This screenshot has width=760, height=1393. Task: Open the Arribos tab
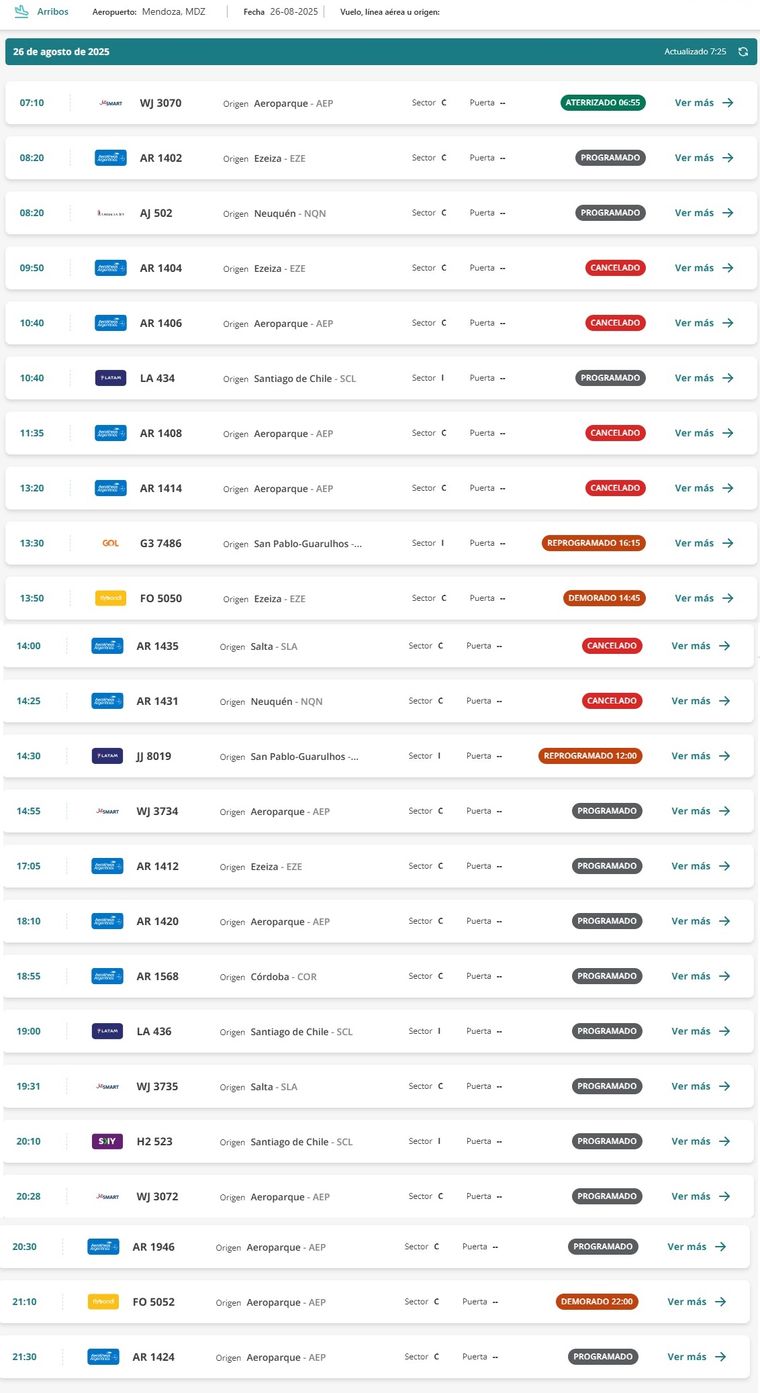click(x=52, y=12)
